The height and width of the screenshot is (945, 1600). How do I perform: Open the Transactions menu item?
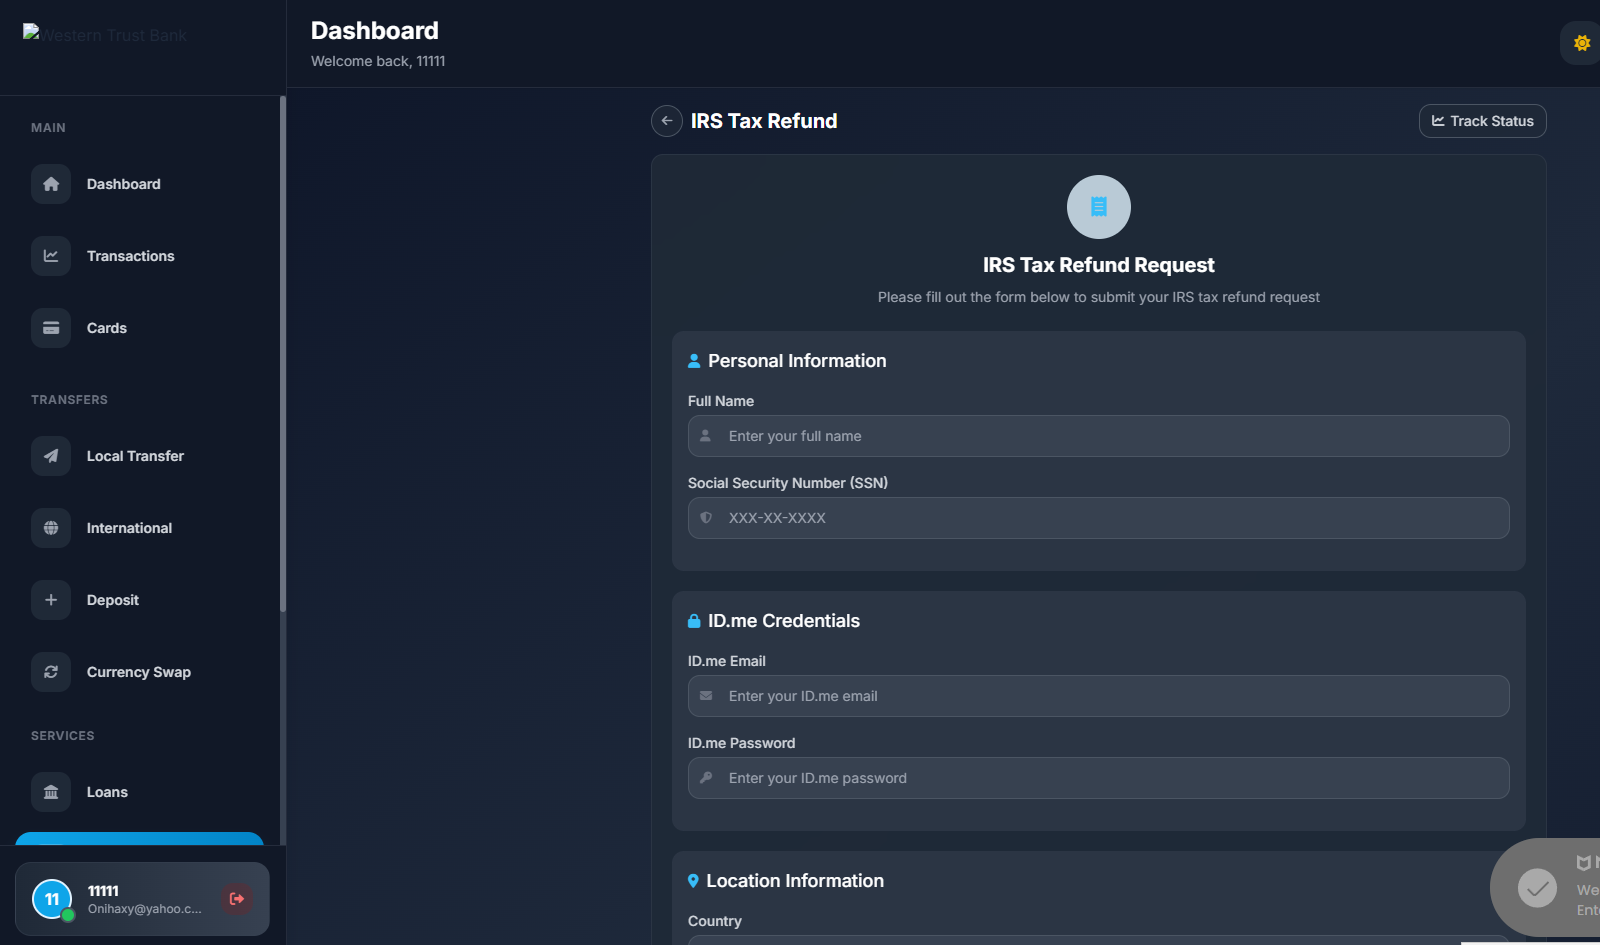point(142,256)
